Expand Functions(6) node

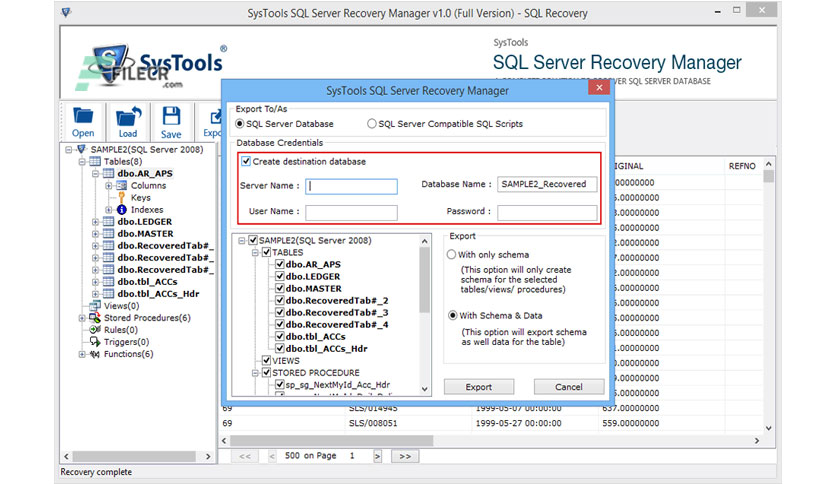click(82, 354)
